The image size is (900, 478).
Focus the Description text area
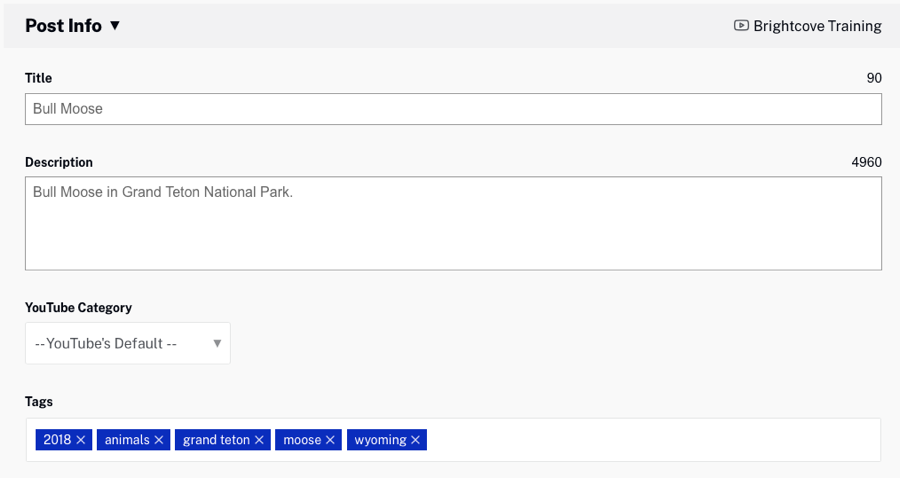tap(453, 224)
